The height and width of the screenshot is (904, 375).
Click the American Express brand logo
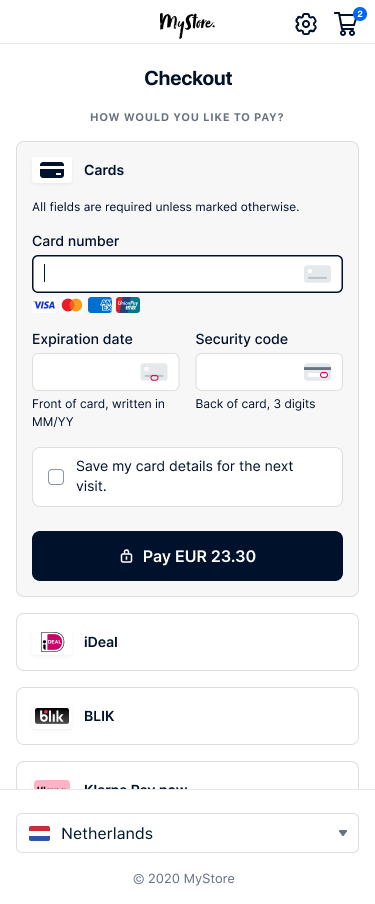click(100, 305)
